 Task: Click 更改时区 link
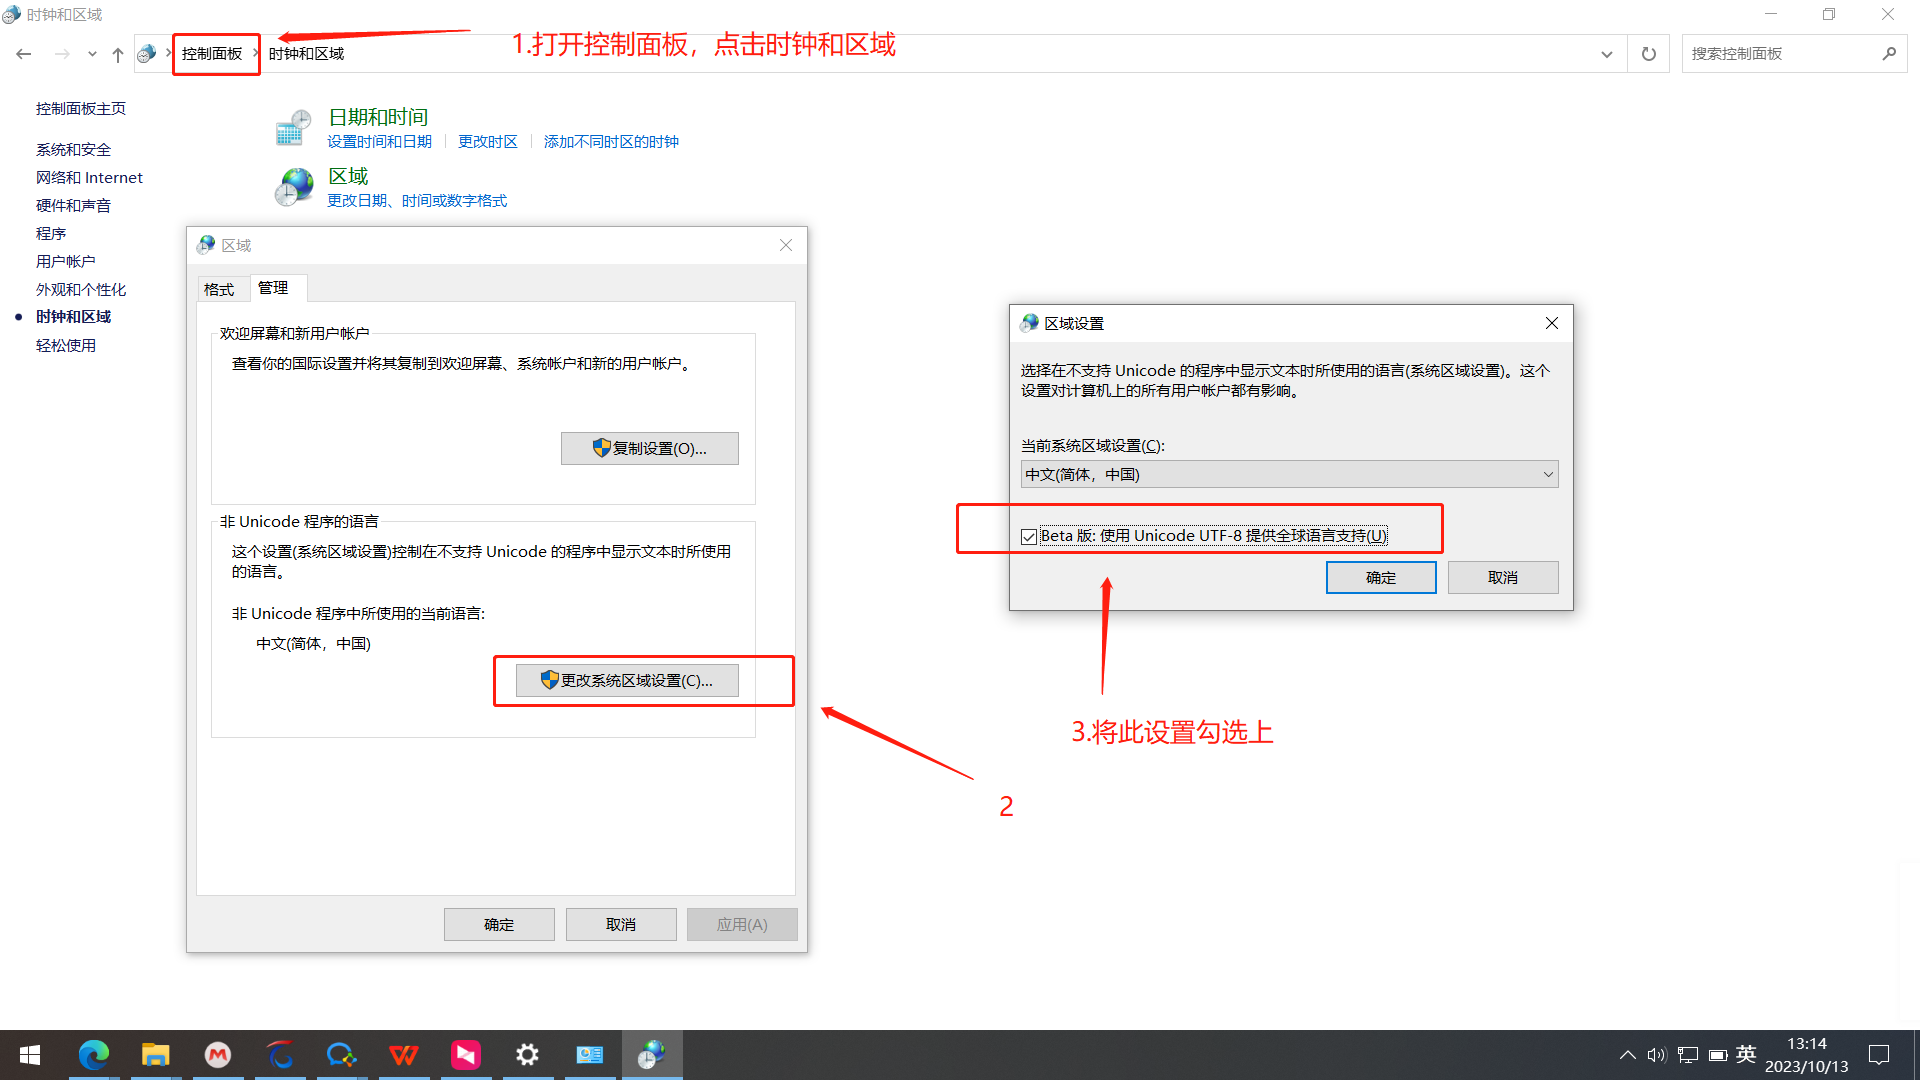coord(487,142)
